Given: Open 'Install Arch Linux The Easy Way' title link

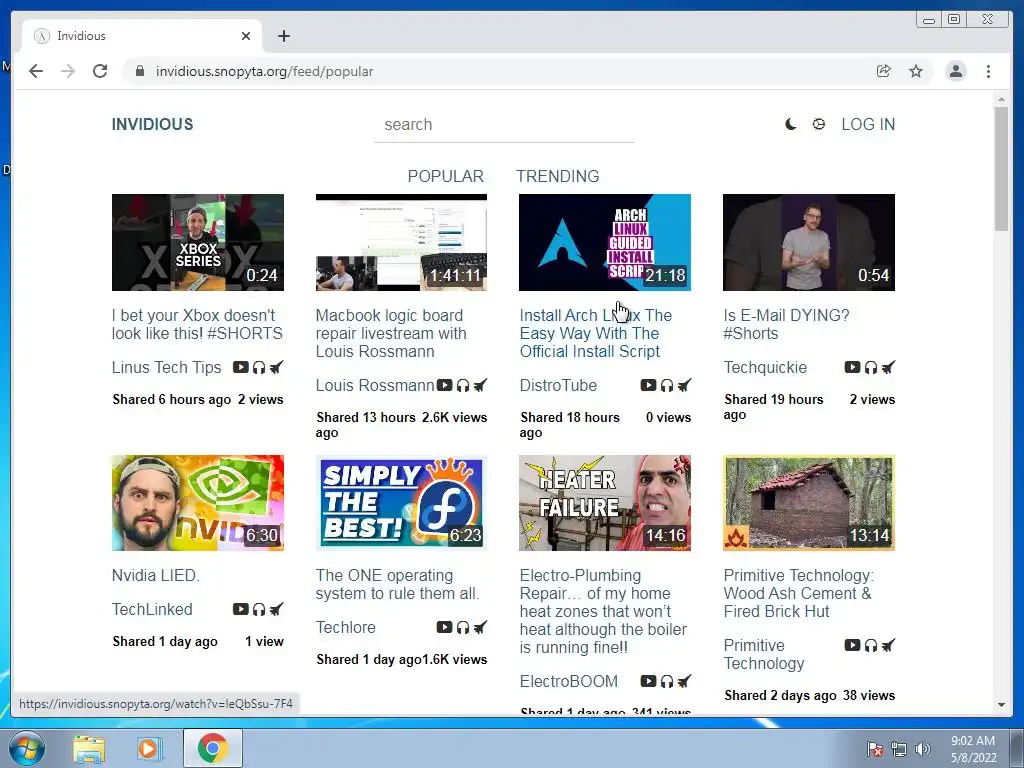Looking at the screenshot, I should (x=596, y=333).
